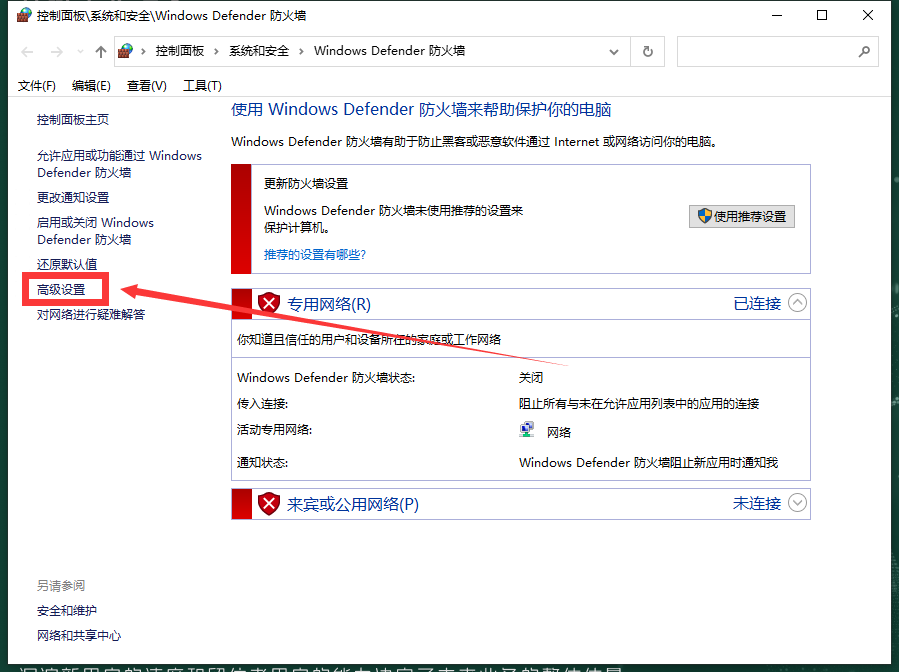Click the firewall icon in the title bar

[24, 15]
